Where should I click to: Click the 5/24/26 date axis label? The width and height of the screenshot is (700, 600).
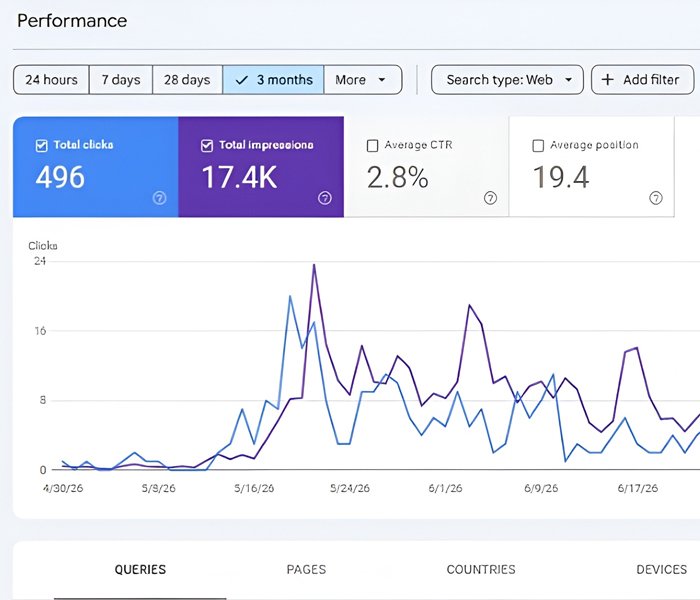tap(350, 488)
